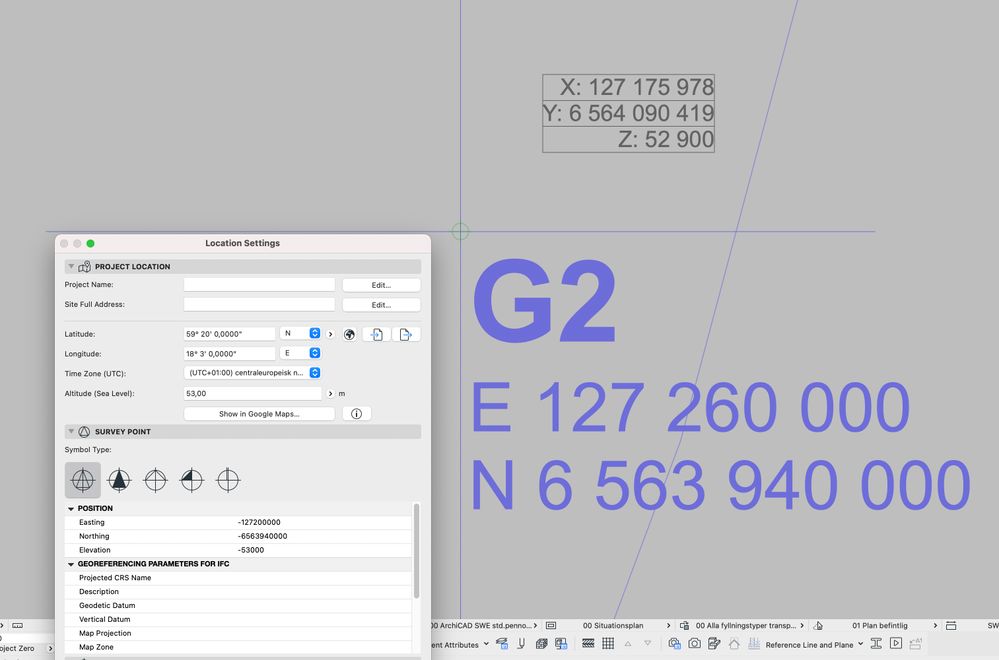Click the play box icon in bottom toolbar
This screenshot has height=660, width=999.
[896, 643]
